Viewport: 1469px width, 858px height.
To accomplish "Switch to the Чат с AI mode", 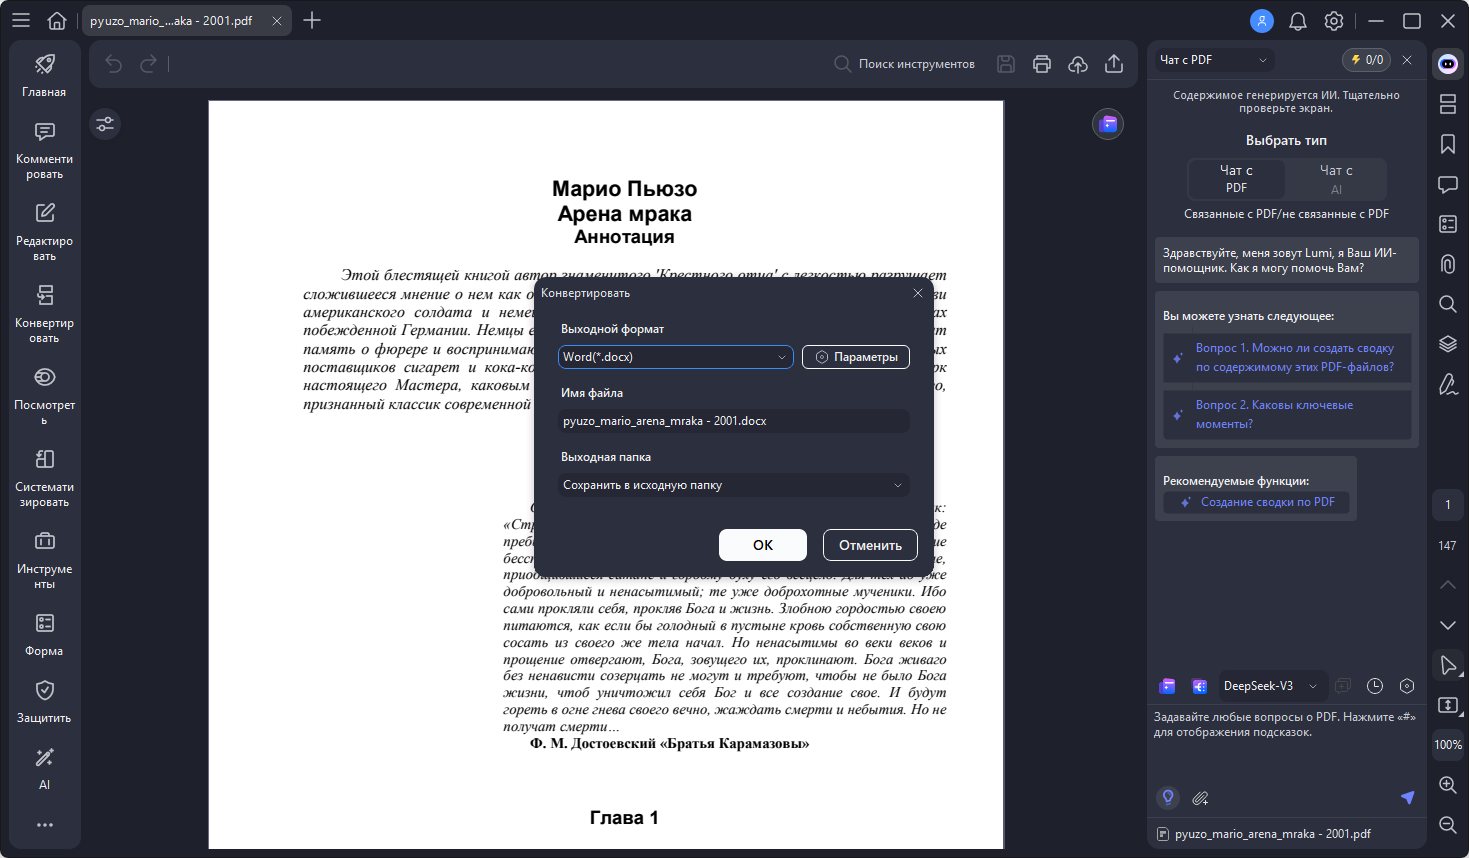I will (x=1336, y=179).
